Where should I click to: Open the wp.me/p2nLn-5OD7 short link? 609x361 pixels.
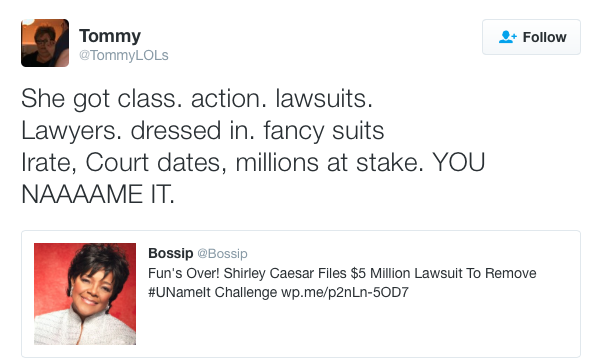(x=345, y=292)
